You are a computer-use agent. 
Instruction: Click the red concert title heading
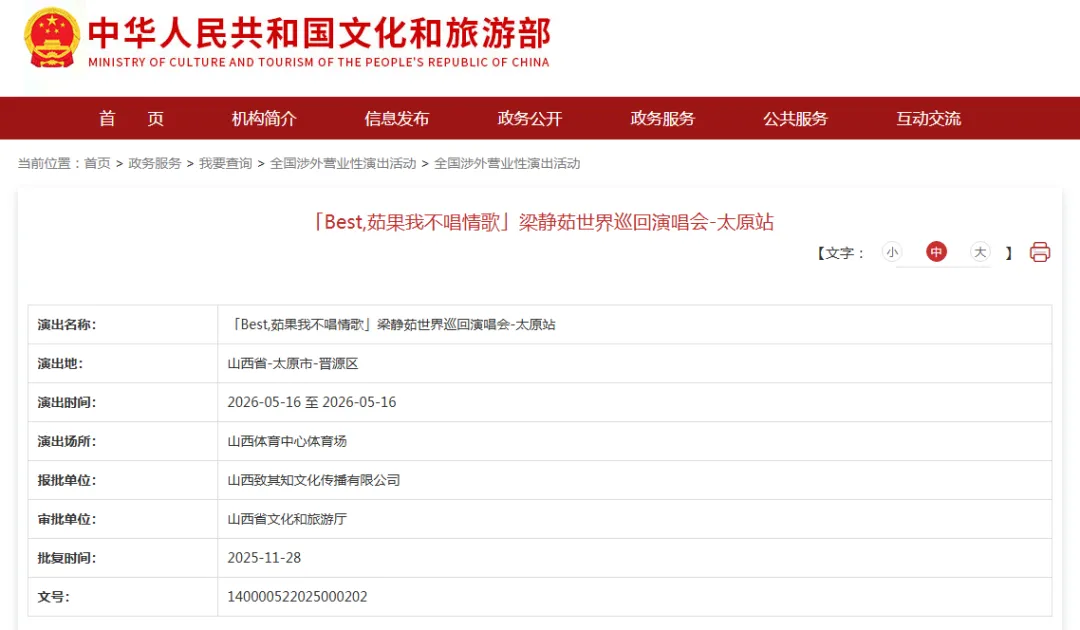(x=541, y=222)
